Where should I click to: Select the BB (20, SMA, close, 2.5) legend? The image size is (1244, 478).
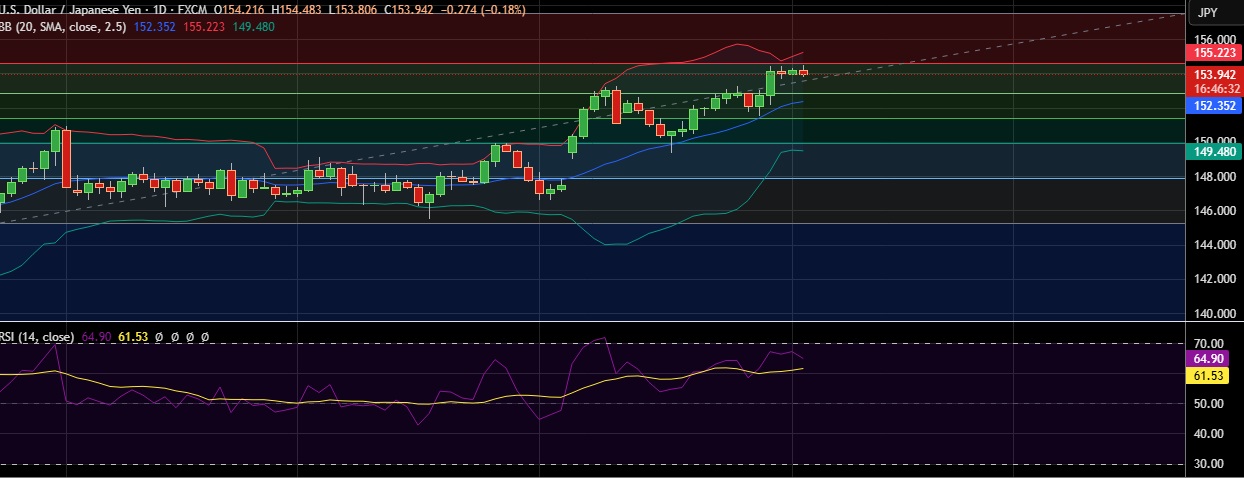pyautogui.click(x=62, y=27)
